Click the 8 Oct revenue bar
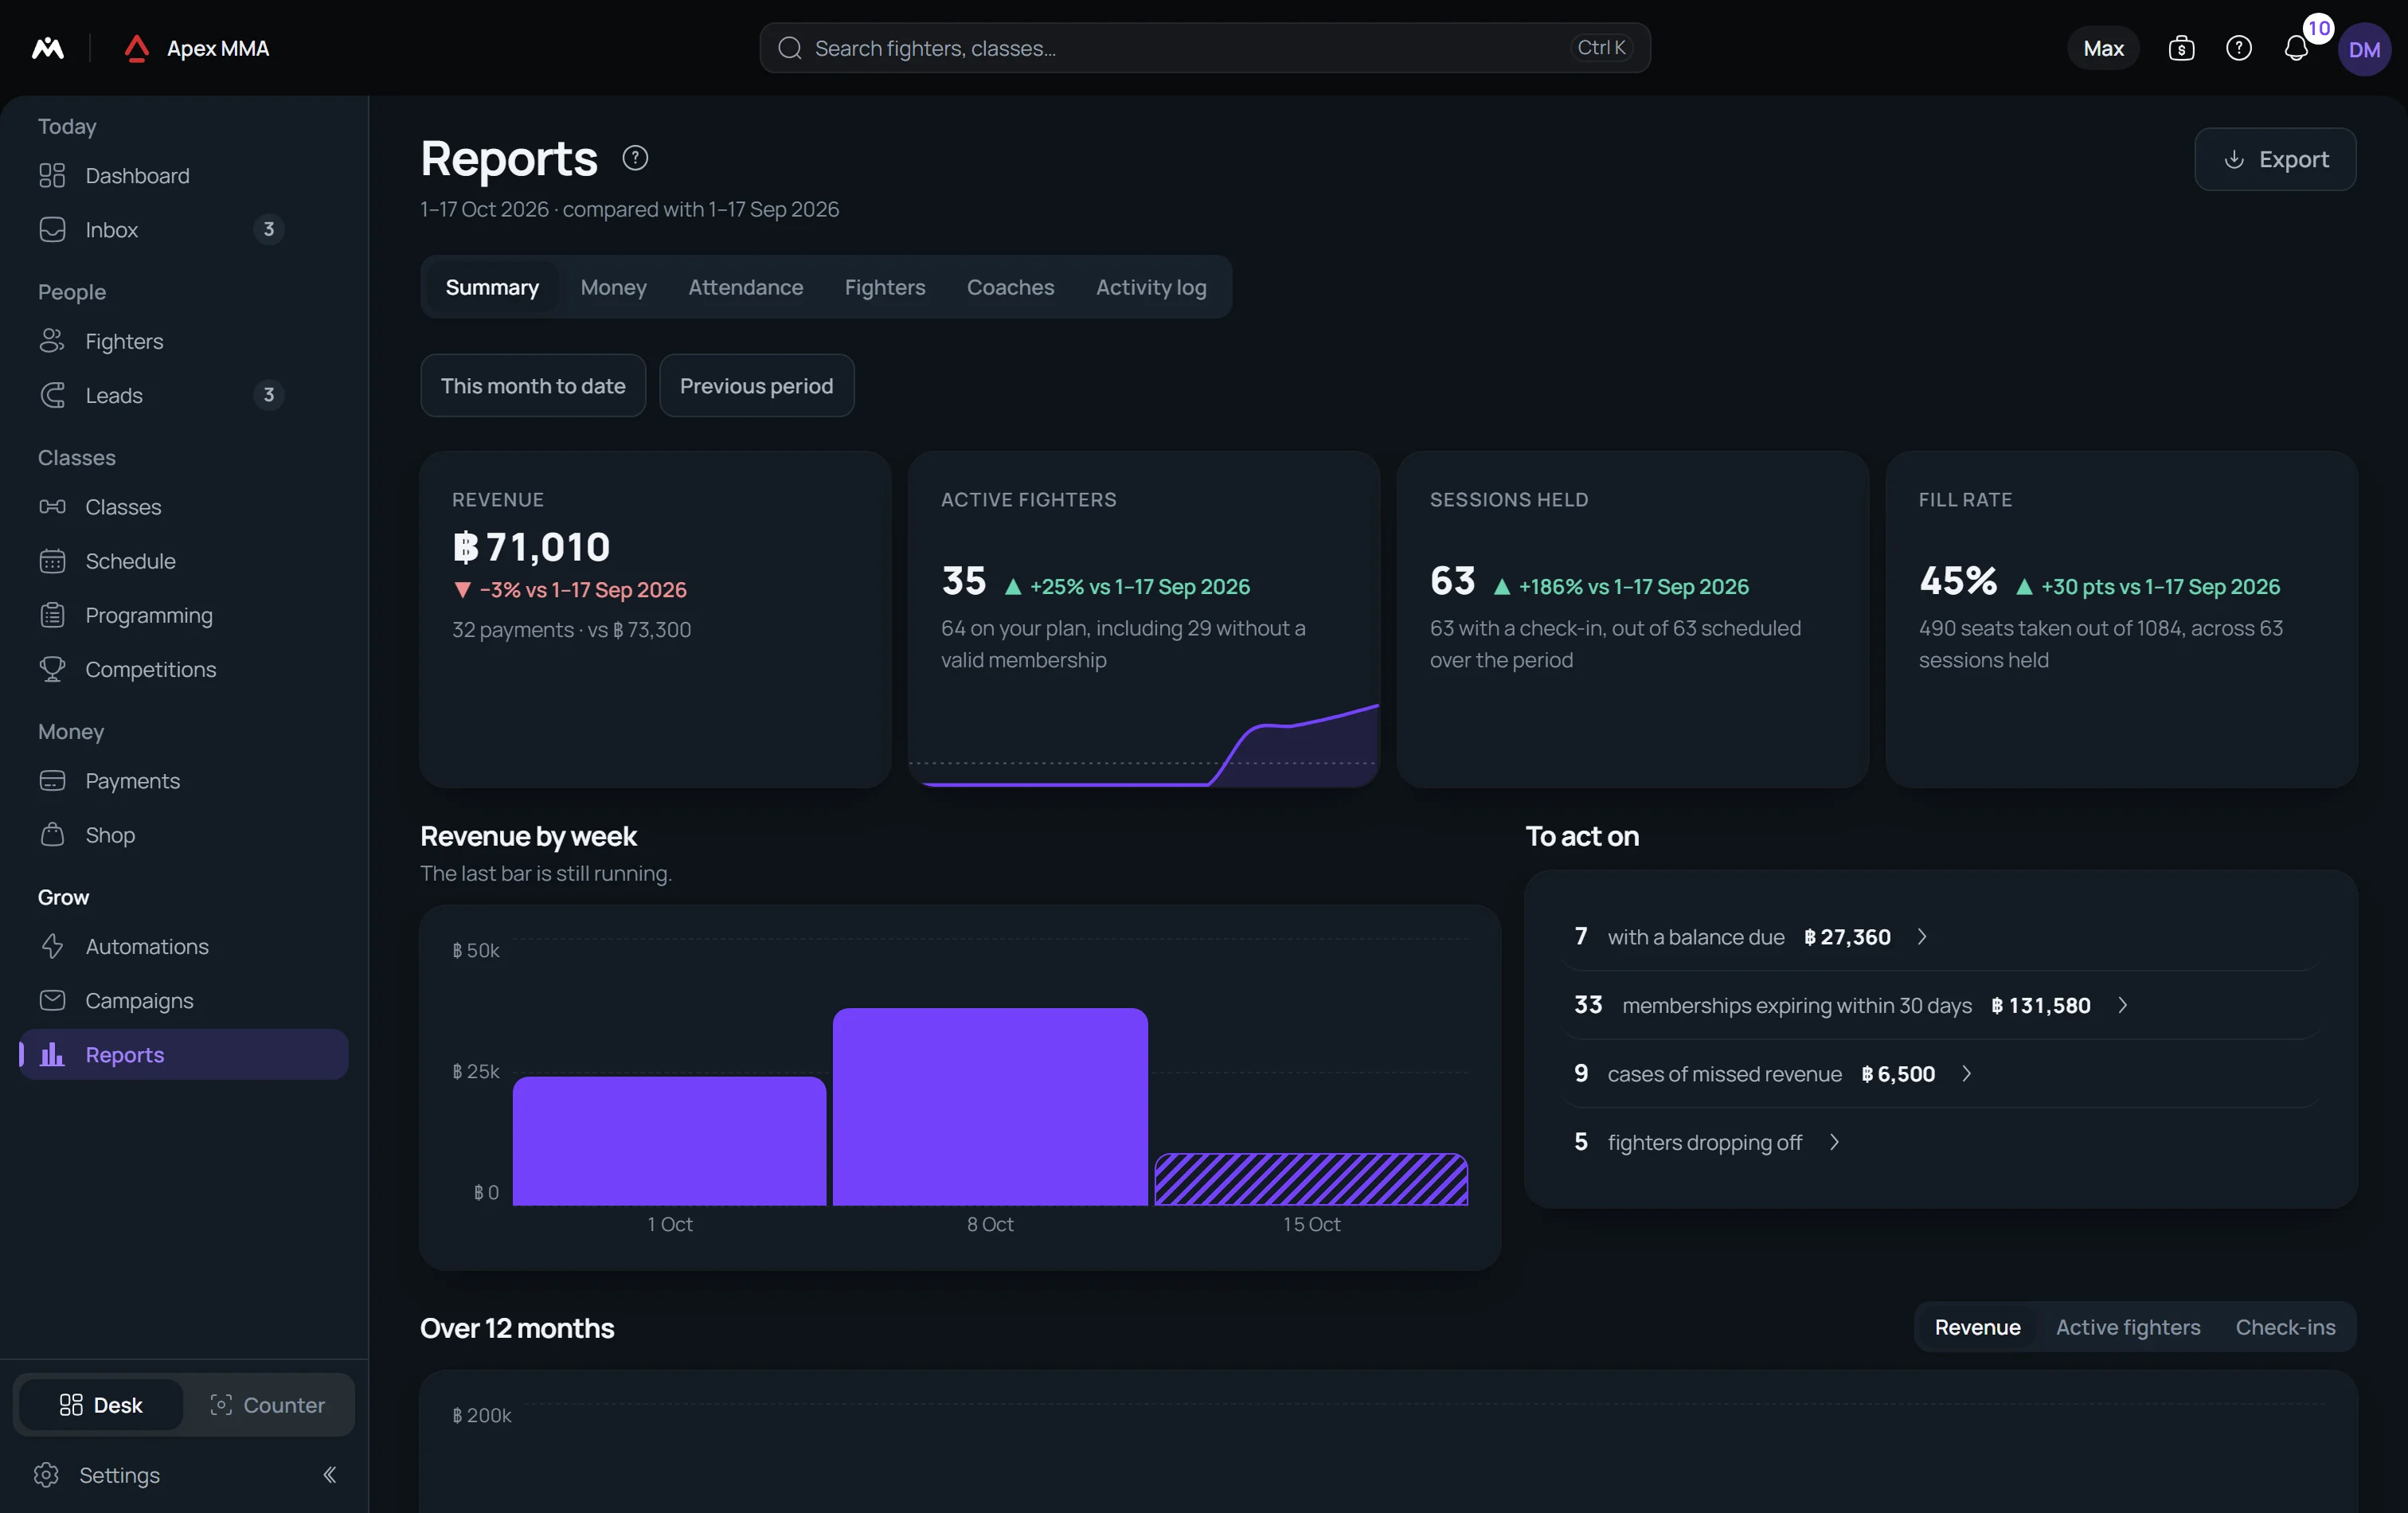 click(990, 1107)
